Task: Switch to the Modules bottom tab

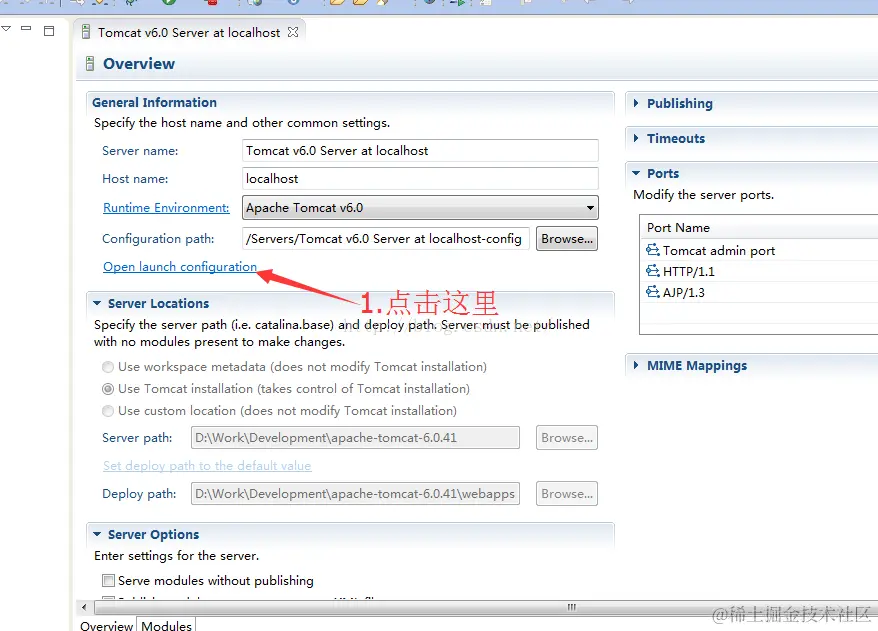Action: point(166,625)
